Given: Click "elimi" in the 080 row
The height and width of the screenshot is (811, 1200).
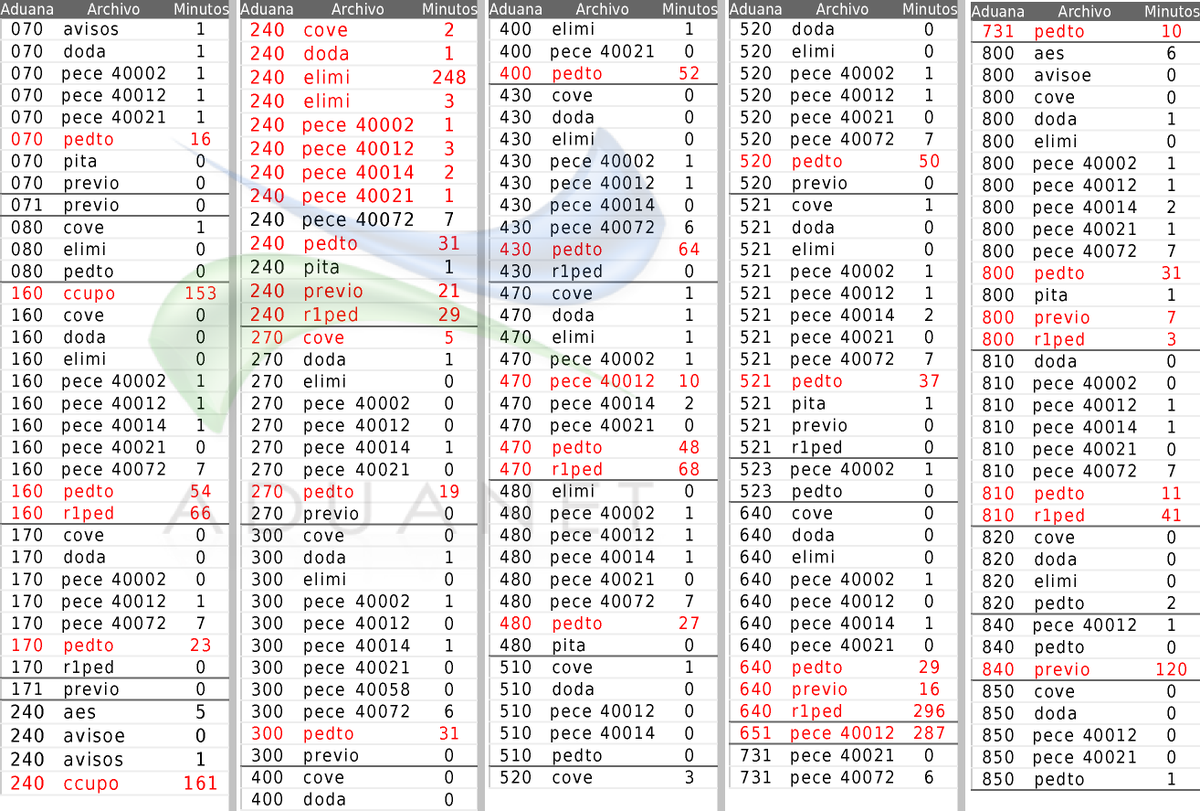Looking at the screenshot, I should click(x=85, y=249).
